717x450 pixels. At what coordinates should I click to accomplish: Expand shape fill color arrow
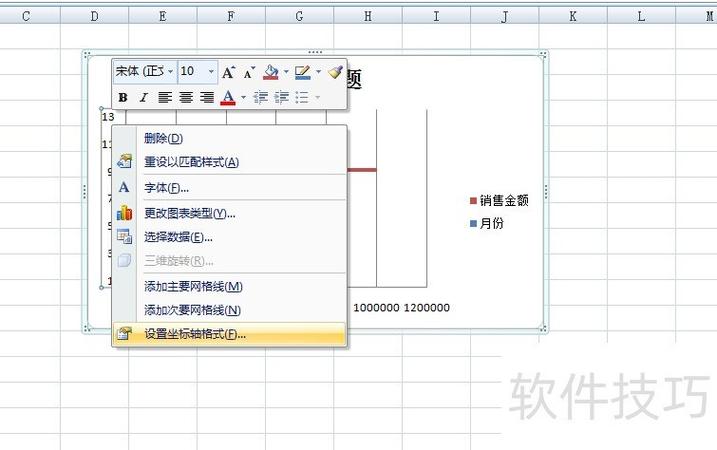click(286, 72)
